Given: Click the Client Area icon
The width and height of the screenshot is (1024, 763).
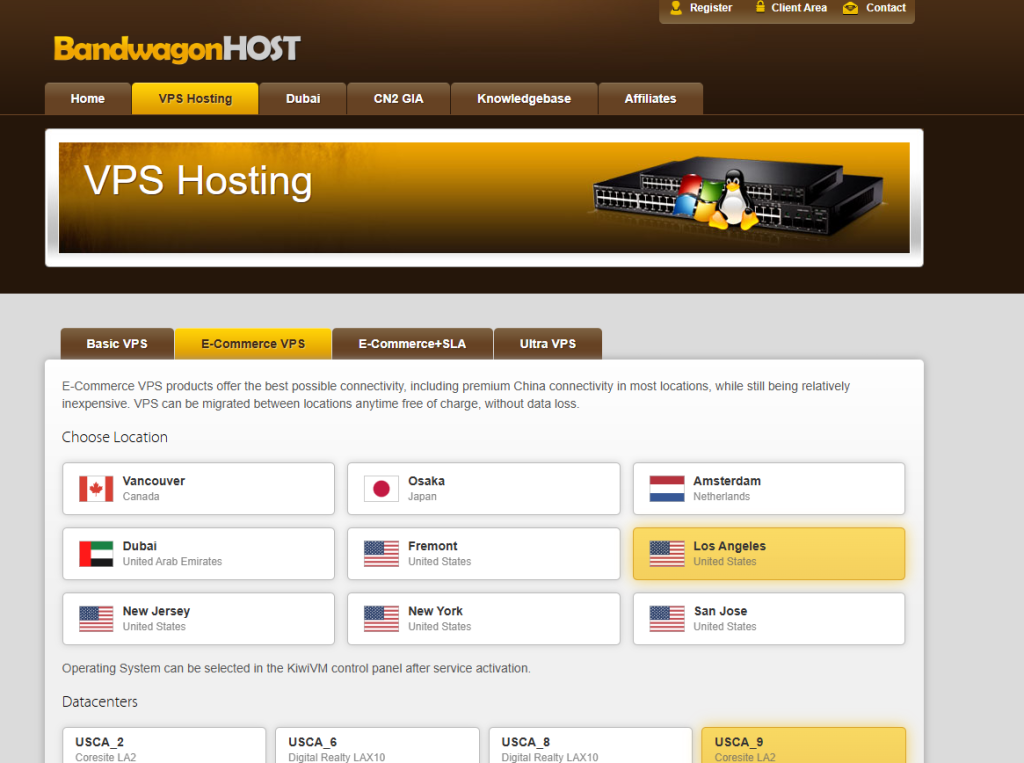Looking at the screenshot, I should click(757, 8).
